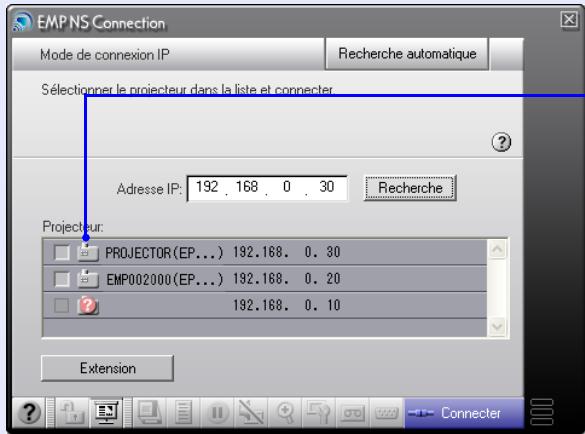Select the EMP002000(EP...) name in the list
585x434 pixels.
(165, 280)
